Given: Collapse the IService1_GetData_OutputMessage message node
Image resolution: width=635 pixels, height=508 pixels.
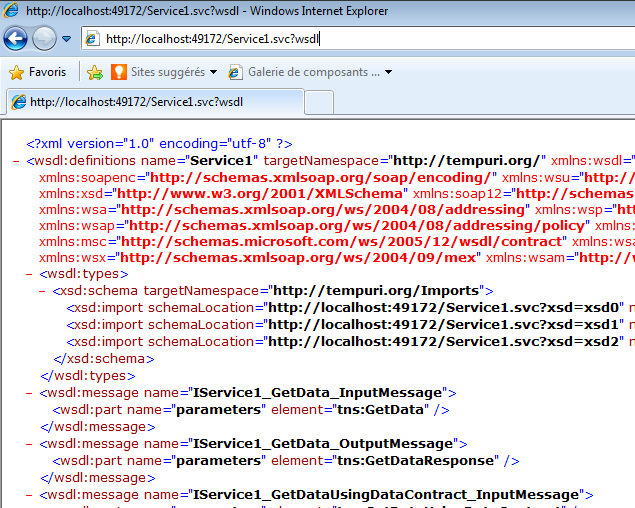Looking at the screenshot, I should [x=30, y=443].
